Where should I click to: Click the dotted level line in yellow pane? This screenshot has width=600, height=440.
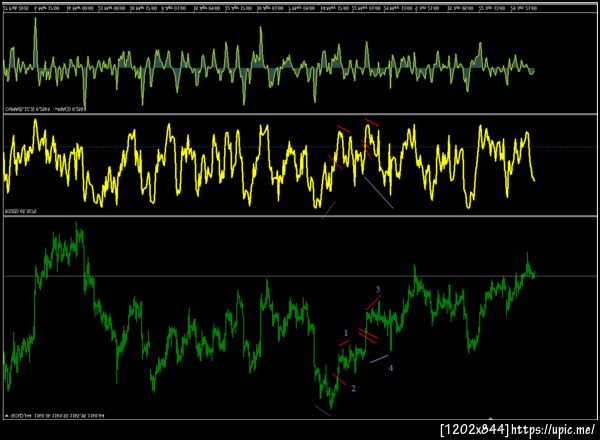tap(300, 147)
